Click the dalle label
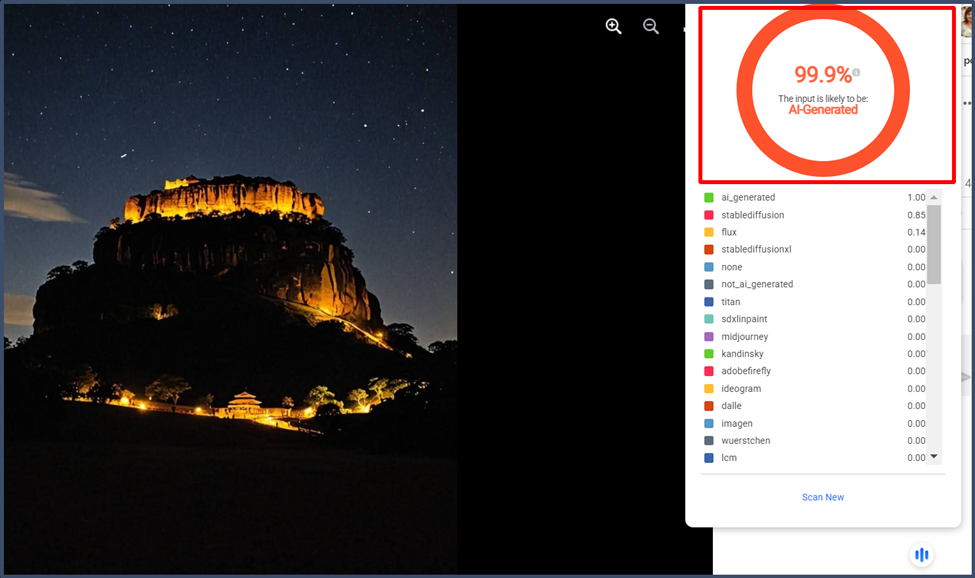 coord(731,406)
